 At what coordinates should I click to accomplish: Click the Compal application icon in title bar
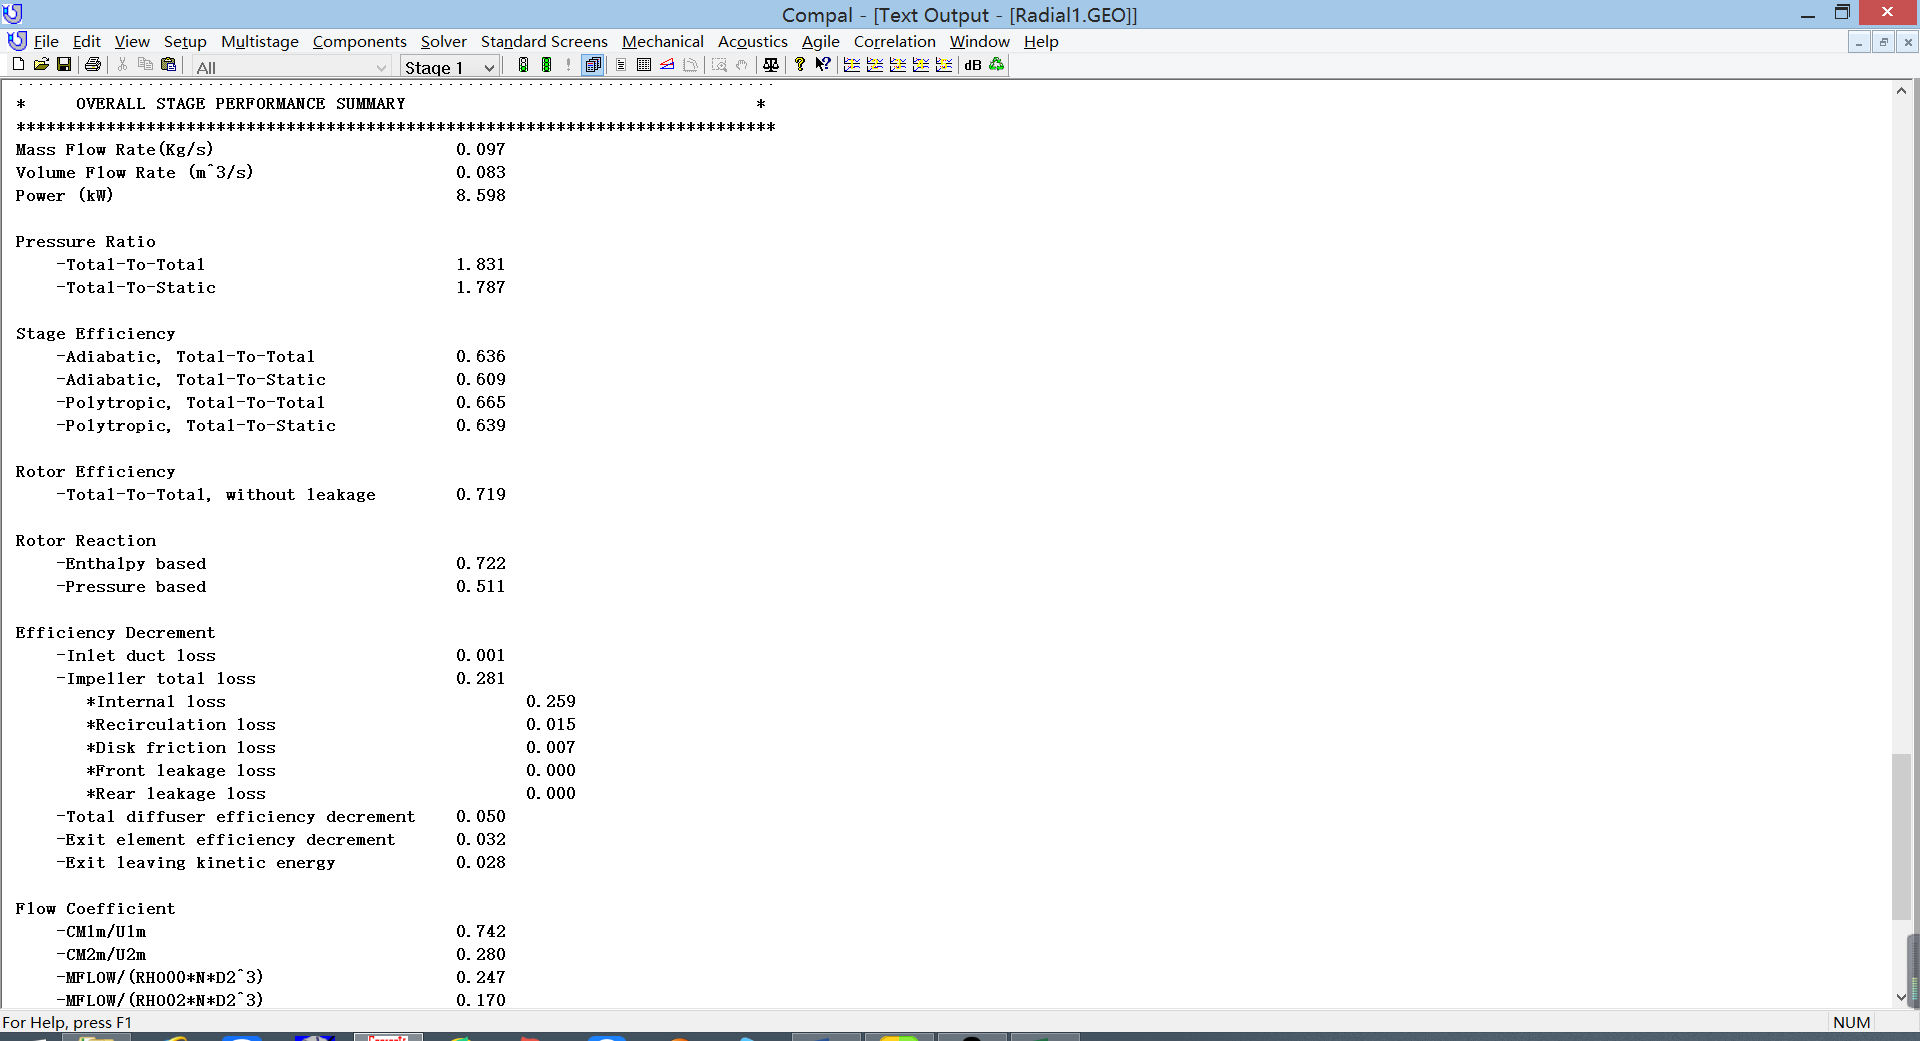[13, 14]
